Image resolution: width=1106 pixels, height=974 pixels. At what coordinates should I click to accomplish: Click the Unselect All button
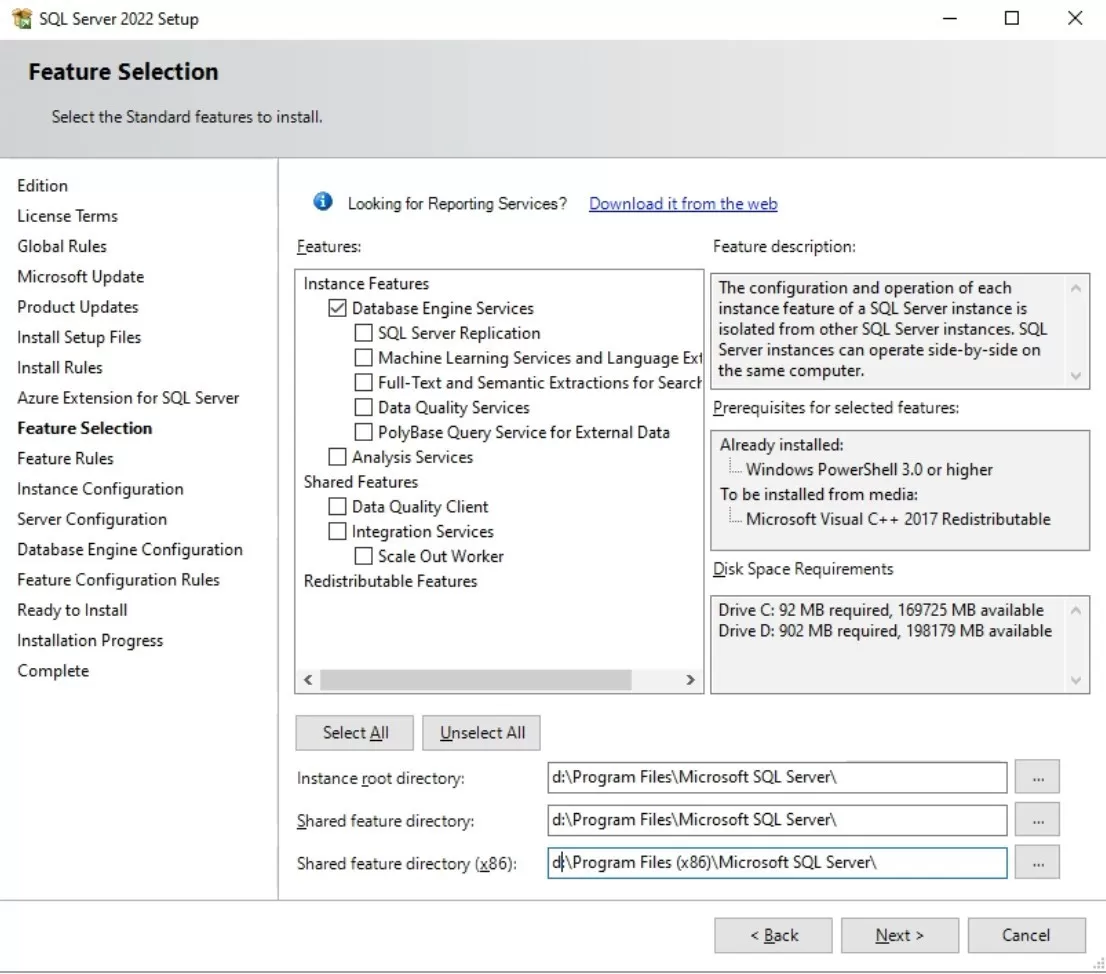(482, 733)
